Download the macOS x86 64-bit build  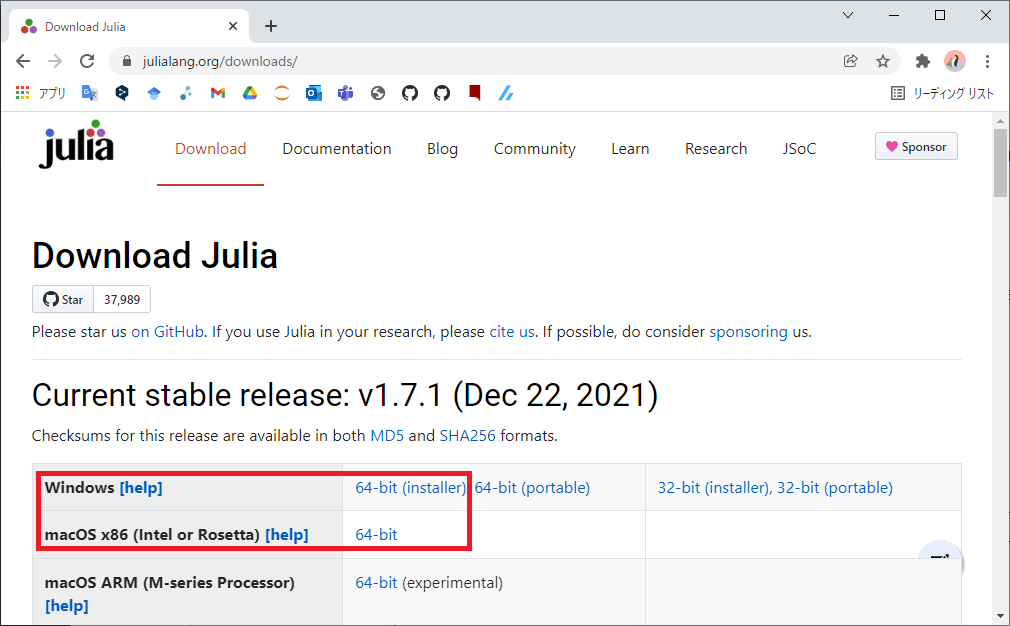376,535
